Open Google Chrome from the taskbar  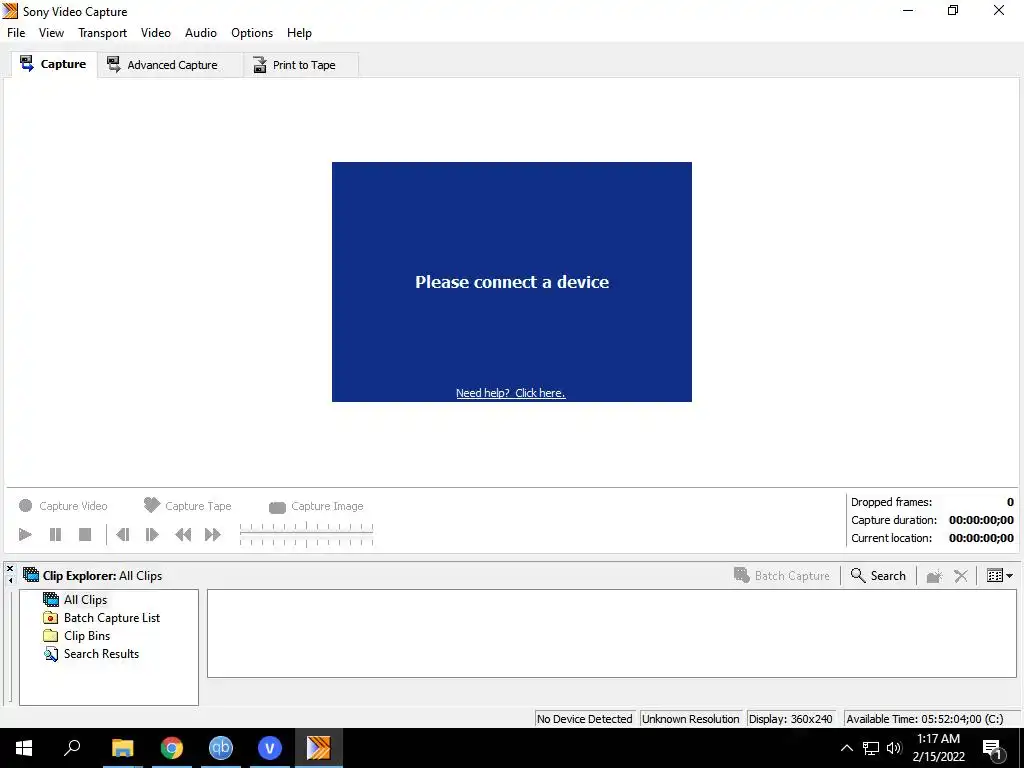(172, 748)
